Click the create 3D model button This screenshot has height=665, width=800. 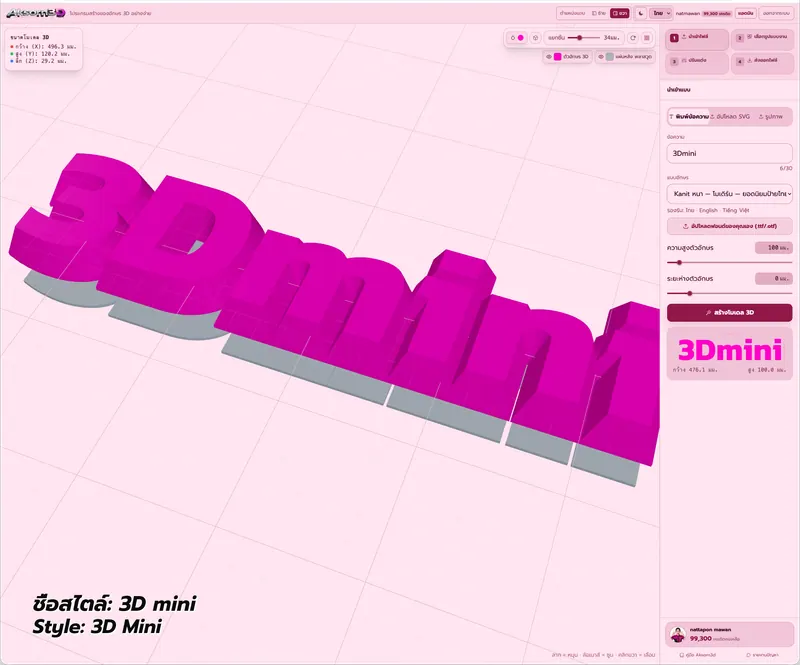pos(730,312)
